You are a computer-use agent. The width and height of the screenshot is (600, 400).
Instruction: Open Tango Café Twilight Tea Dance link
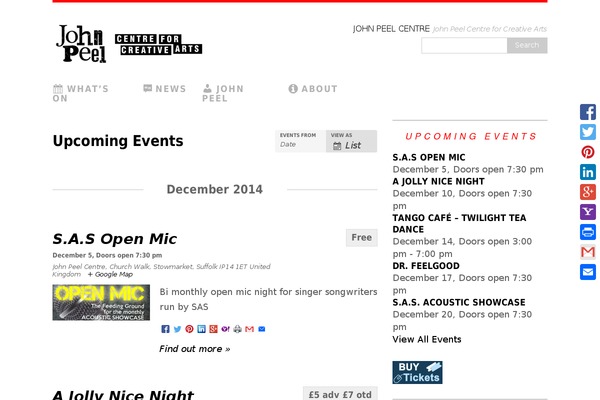click(459, 224)
